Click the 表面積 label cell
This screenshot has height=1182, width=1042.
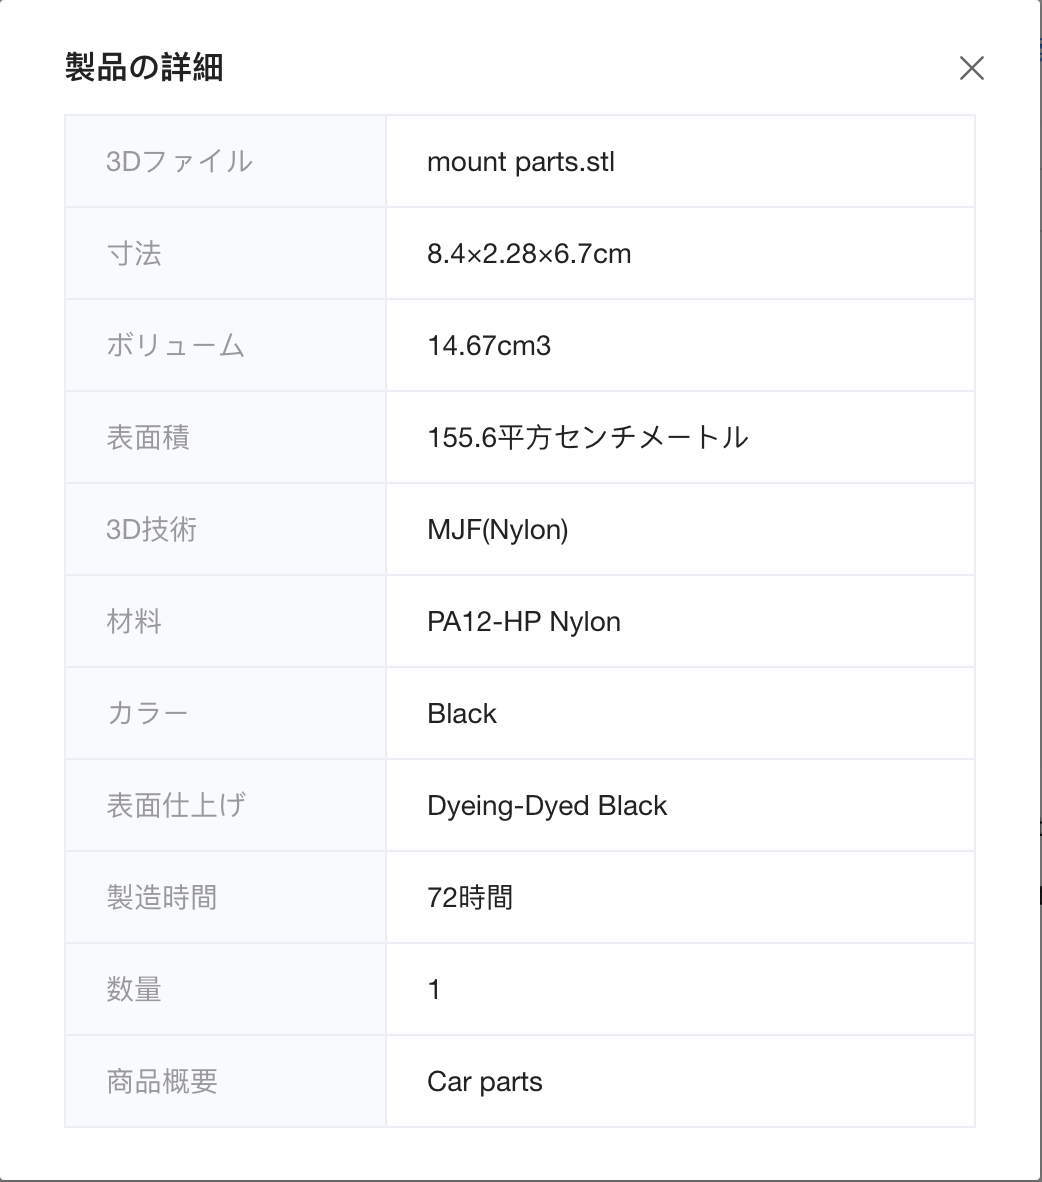pyautogui.click(x=225, y=437)
